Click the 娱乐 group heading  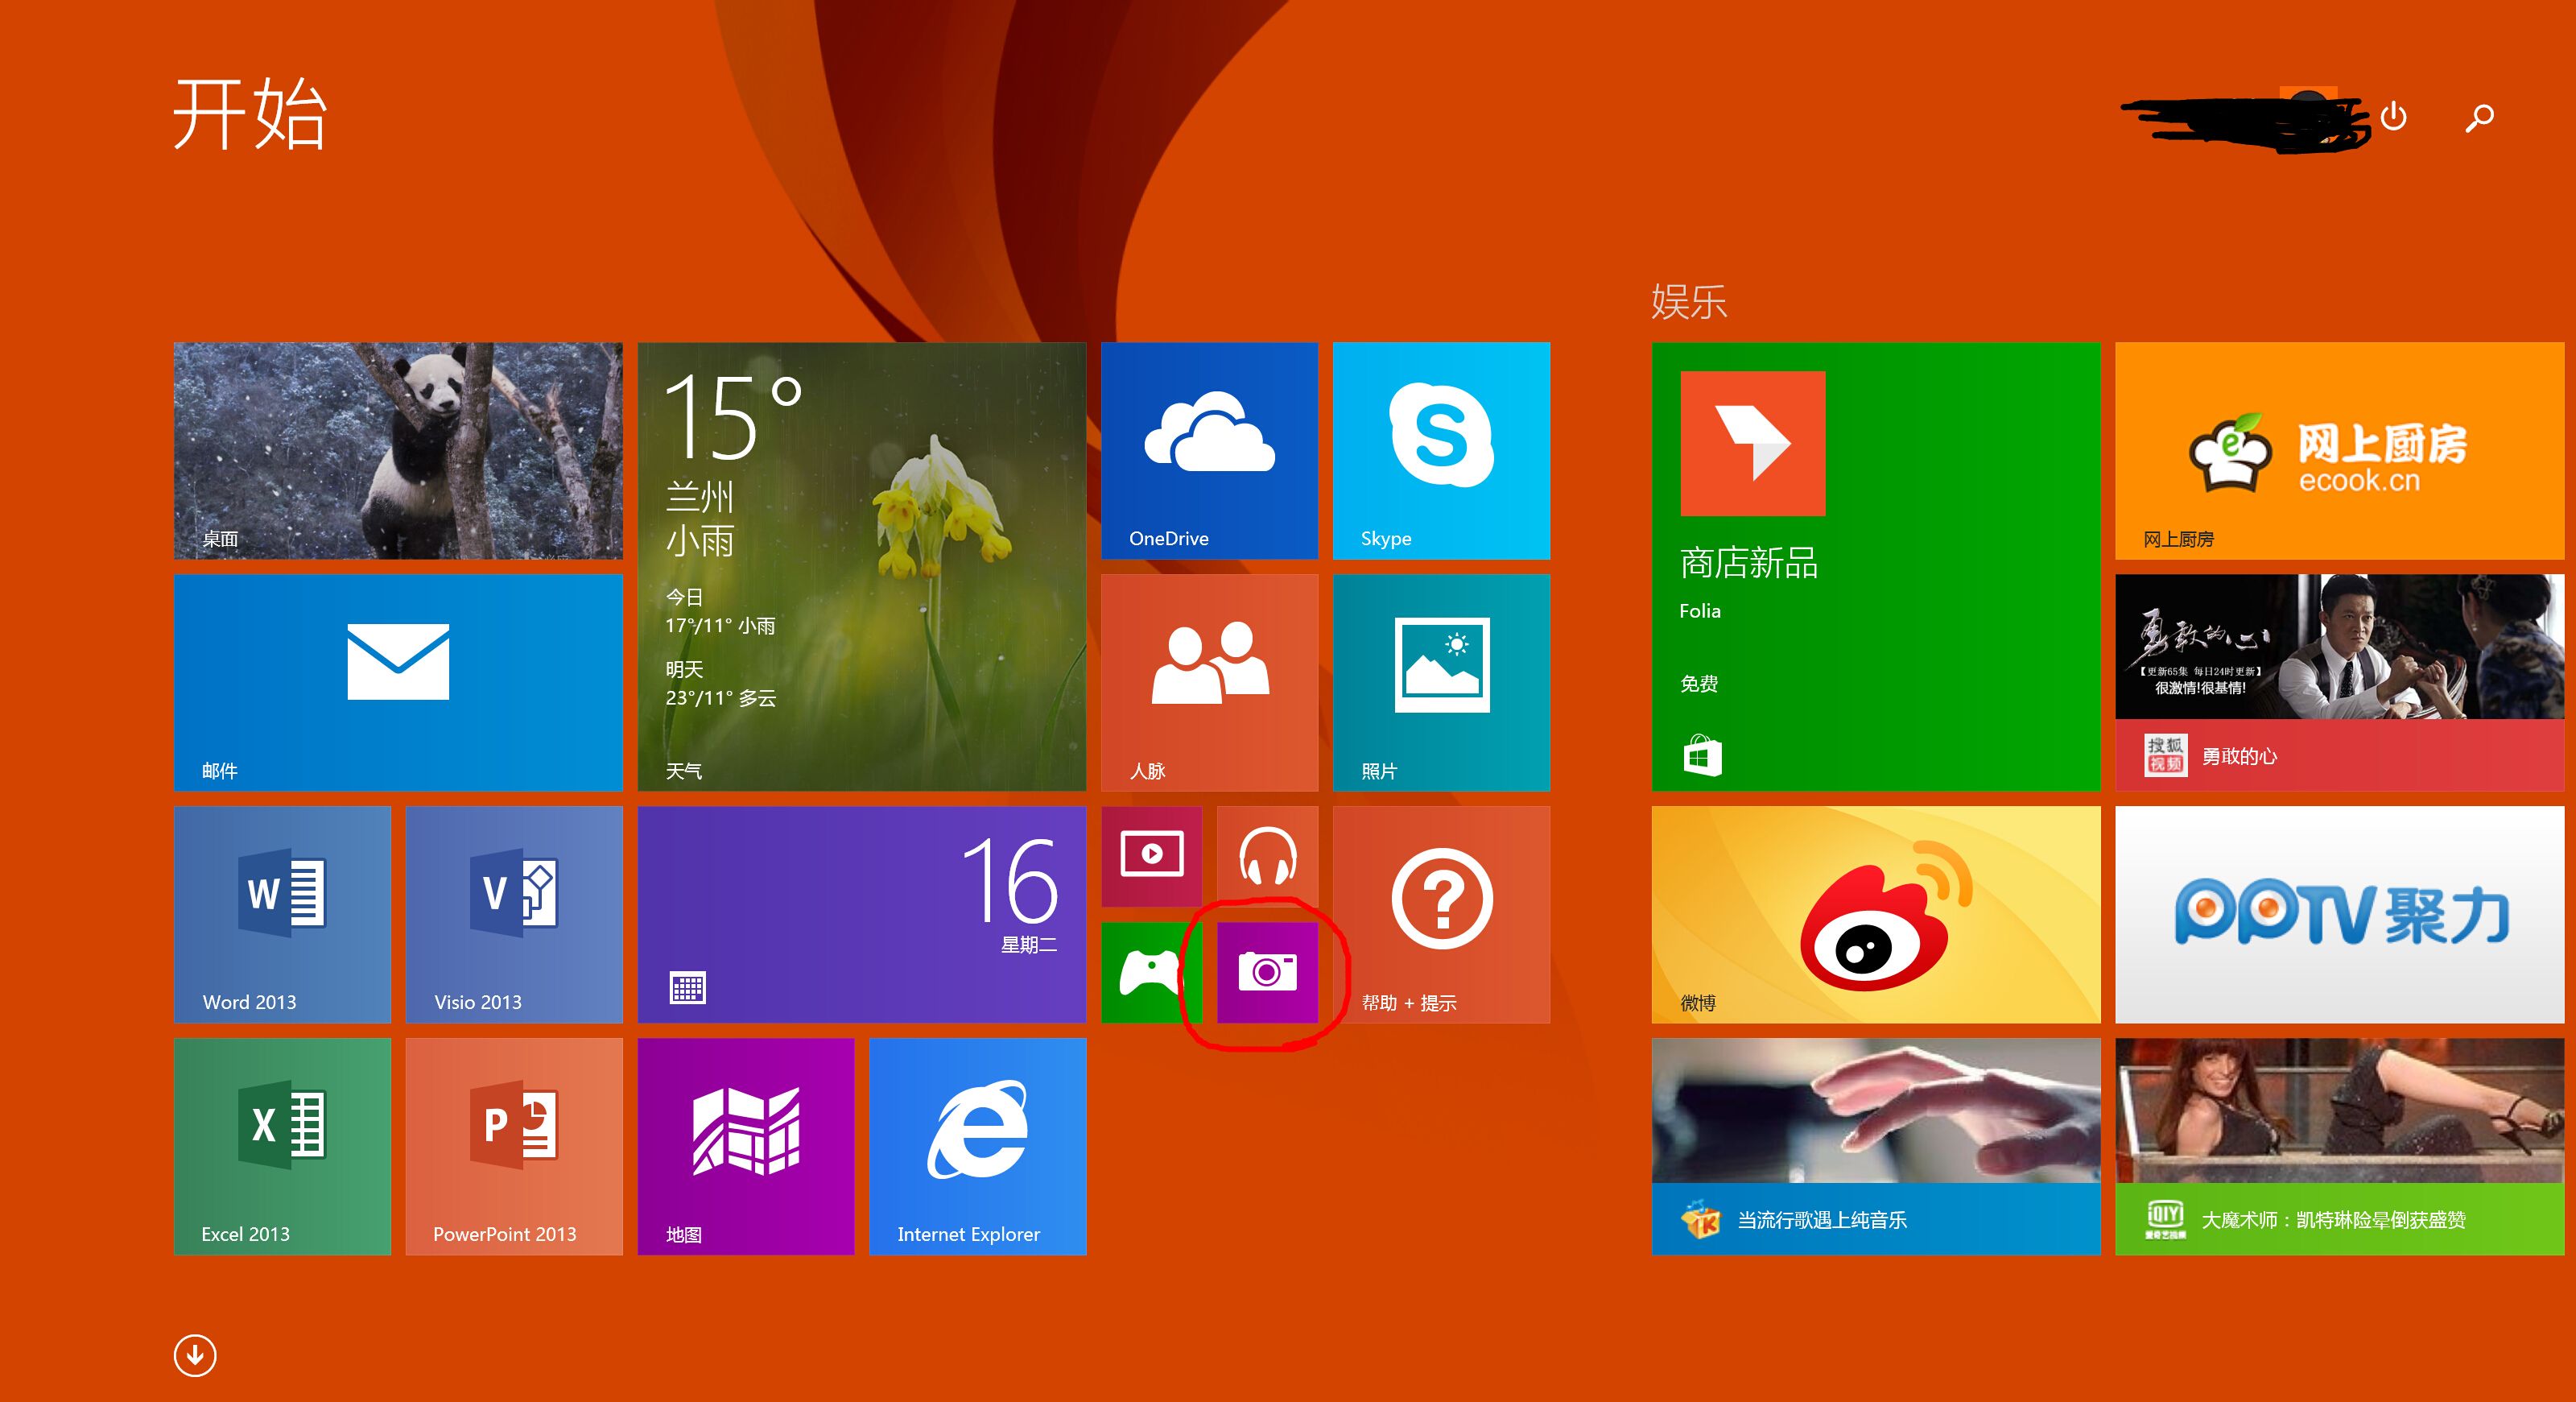(1689, 301)
